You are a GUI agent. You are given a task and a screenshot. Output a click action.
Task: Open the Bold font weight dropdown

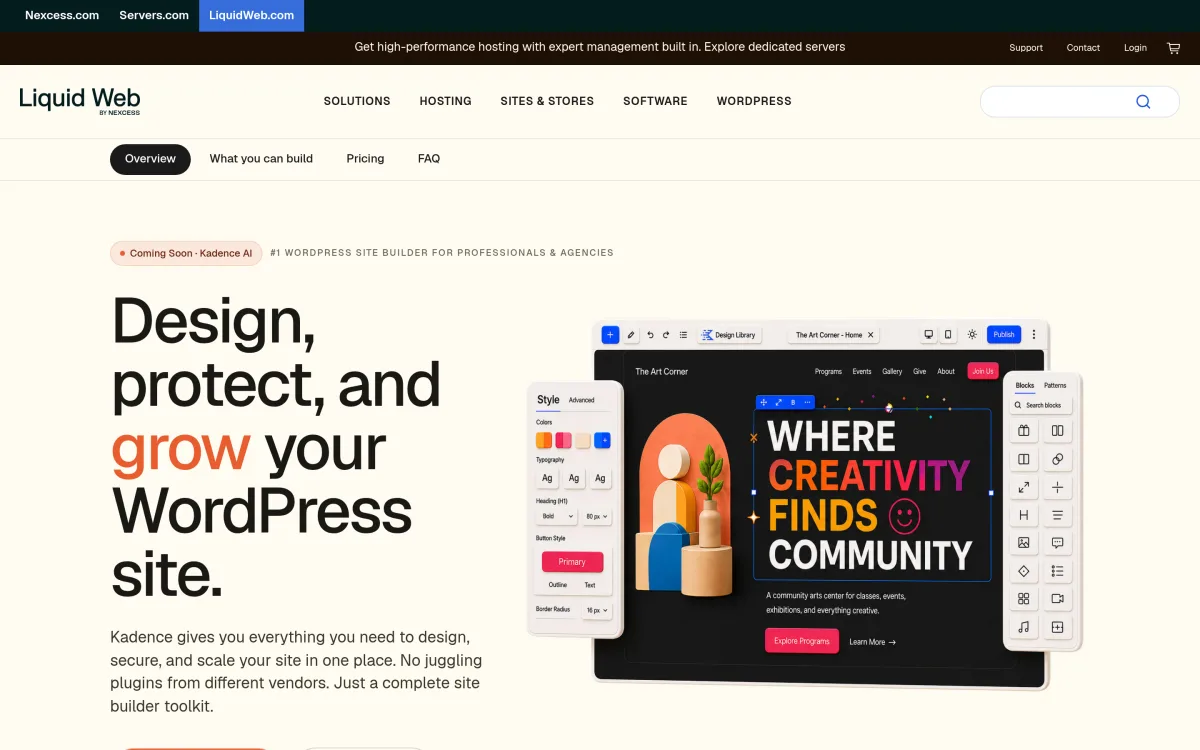point(557,517)
